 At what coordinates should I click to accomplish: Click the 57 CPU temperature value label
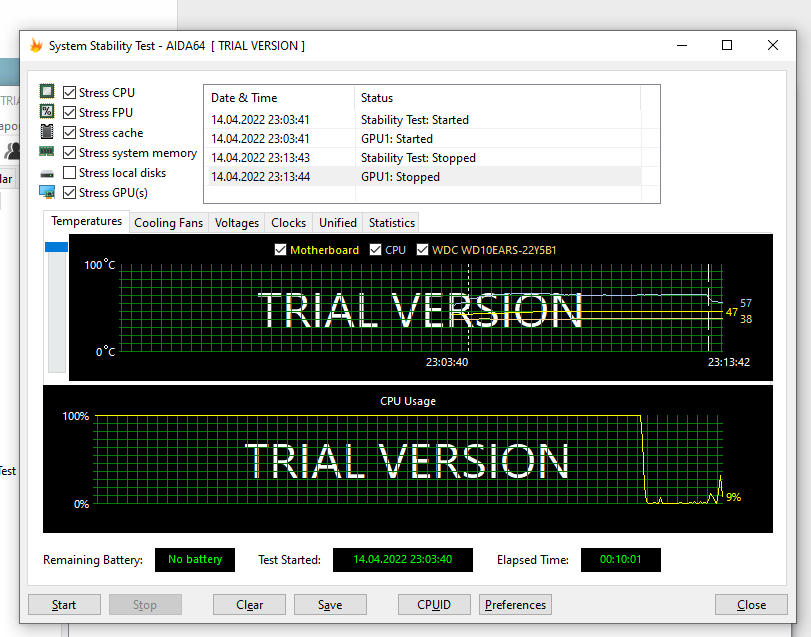(x=746, y=303)
